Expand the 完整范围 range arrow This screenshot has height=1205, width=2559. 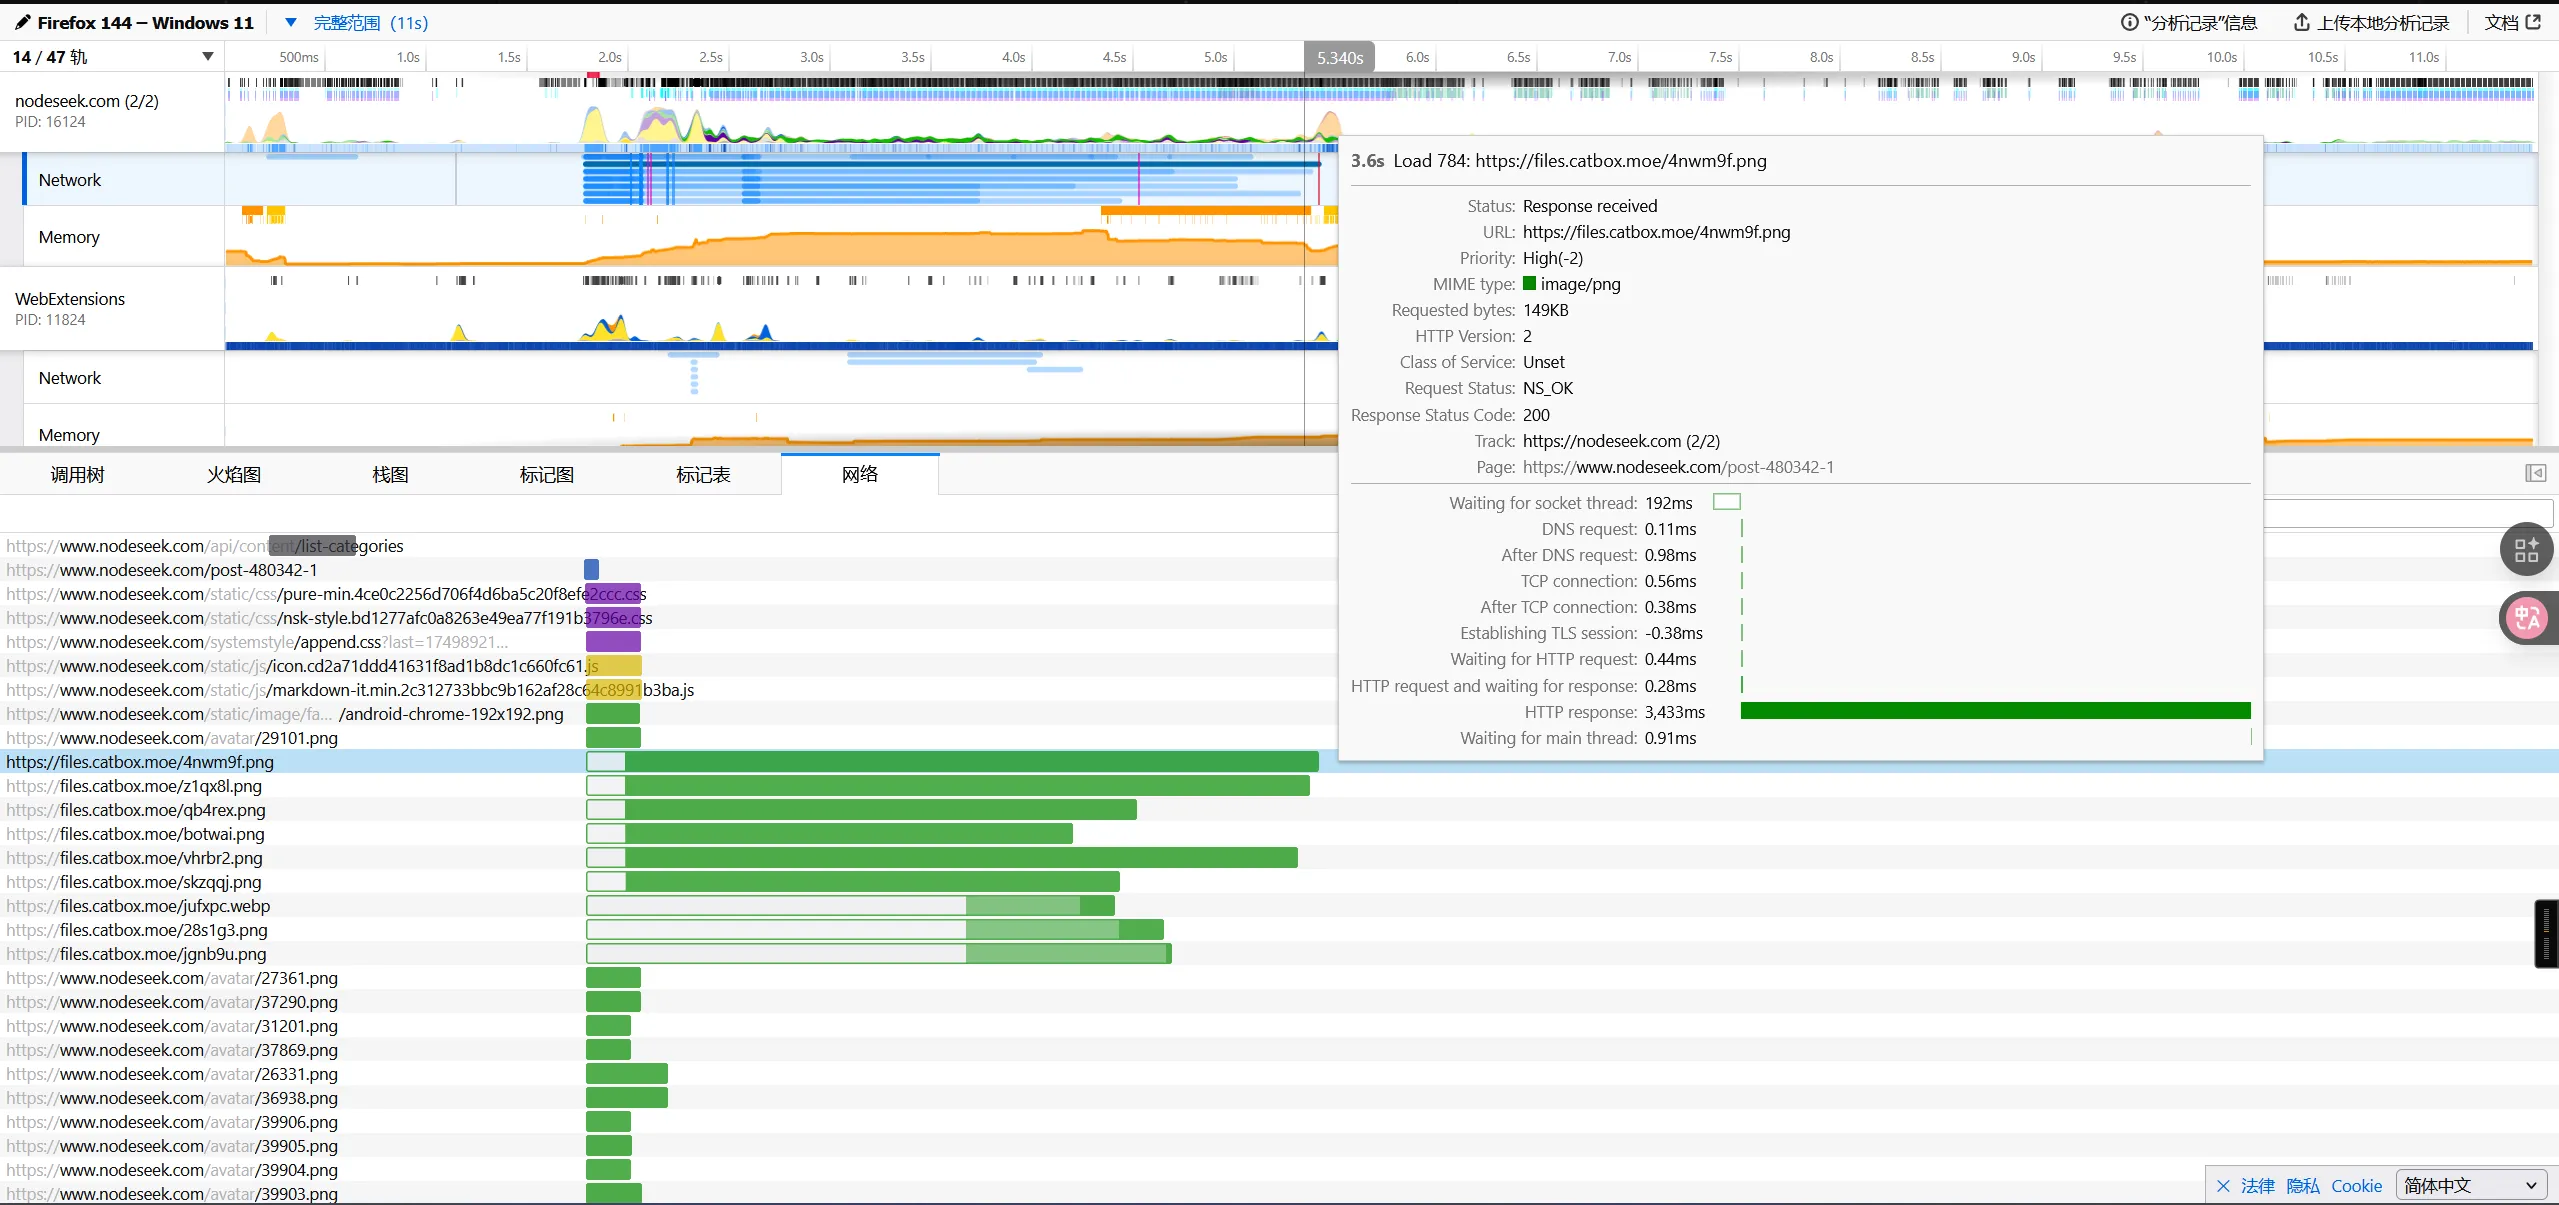click(291, 22)
